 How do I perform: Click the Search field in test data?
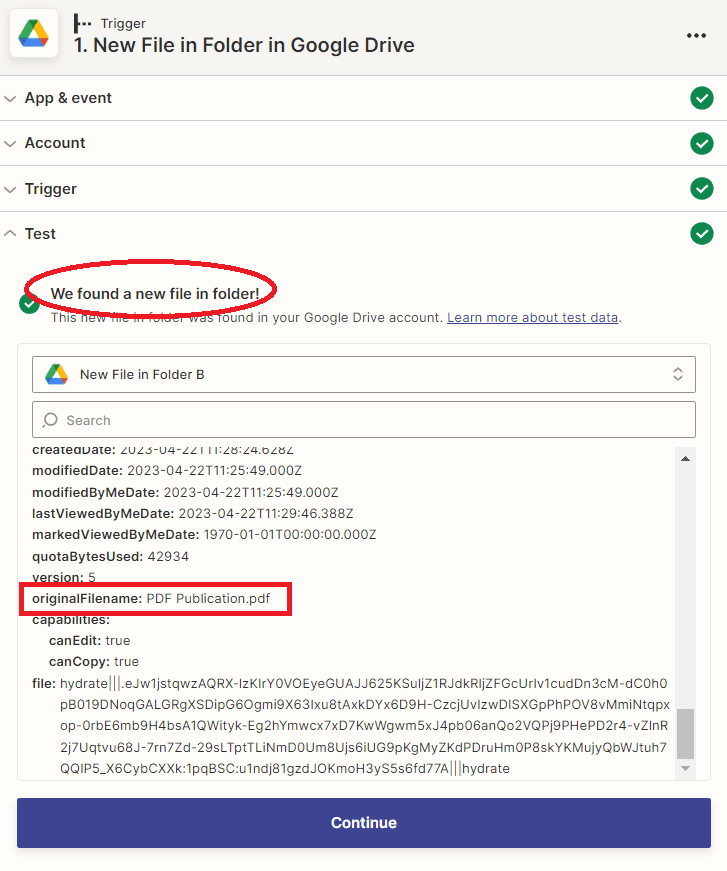coord(363,420)
